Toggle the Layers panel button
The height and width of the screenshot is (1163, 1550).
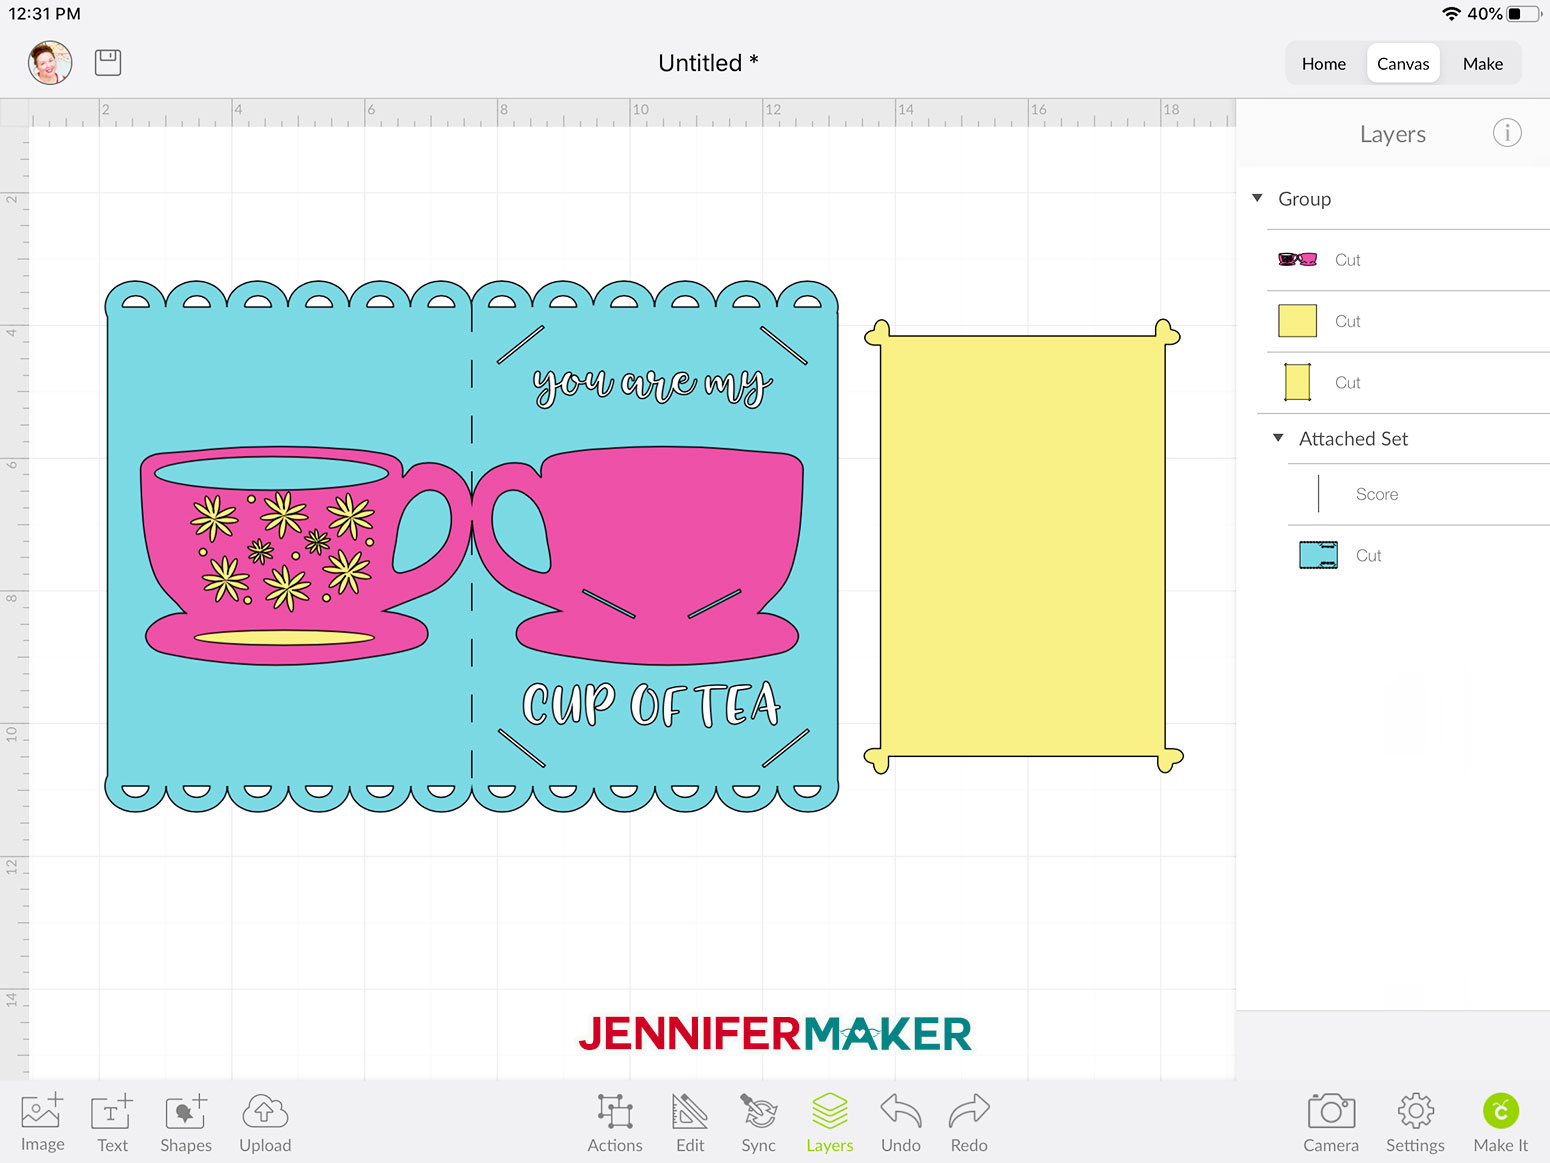[x=830, y=1122]
